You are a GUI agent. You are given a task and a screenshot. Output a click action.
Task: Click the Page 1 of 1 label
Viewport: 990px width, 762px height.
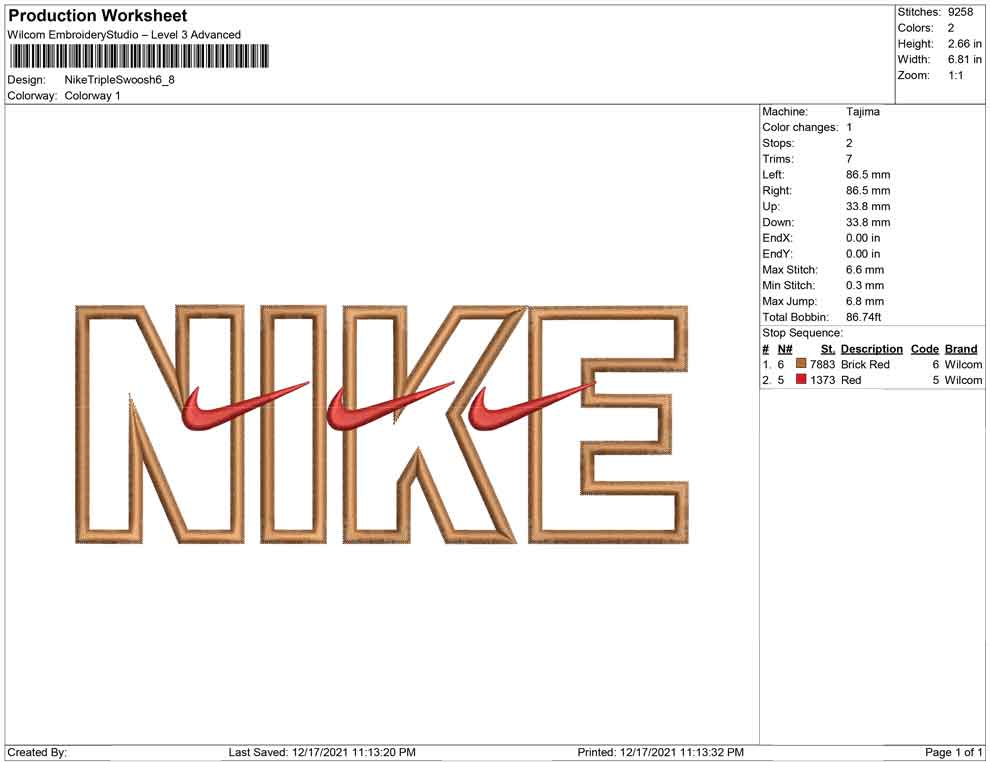click(x=954, y=752)
